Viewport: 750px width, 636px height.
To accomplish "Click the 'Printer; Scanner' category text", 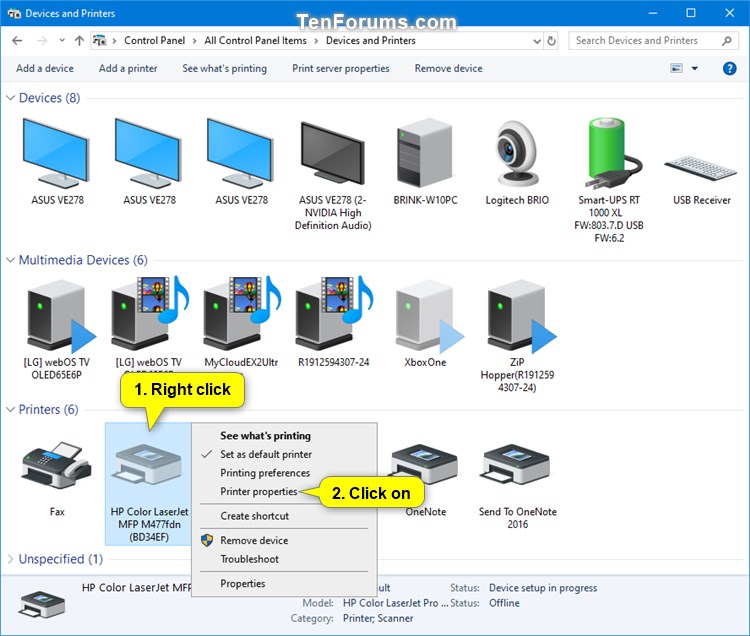I will 378,618.
